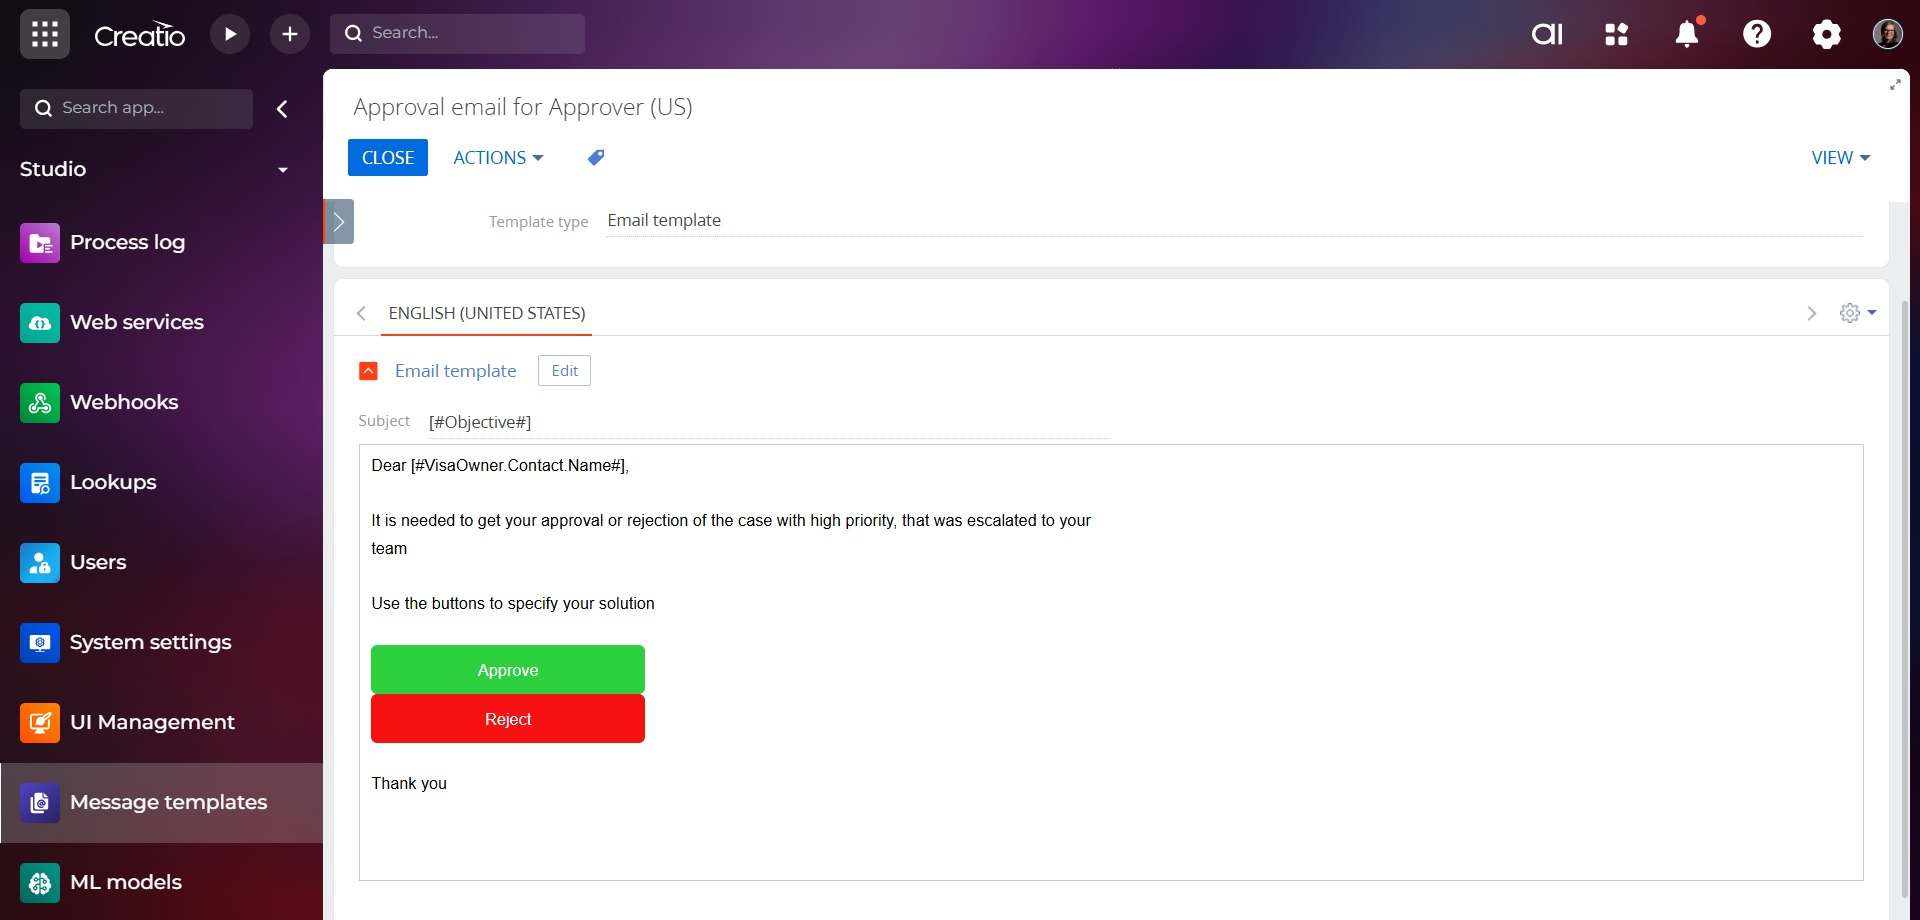This screenshot has height=920, width=1920.
Task: Select the ENGLISH (UNITED STATES) tab
Action: pyautogui.click(x=487, y=313)
